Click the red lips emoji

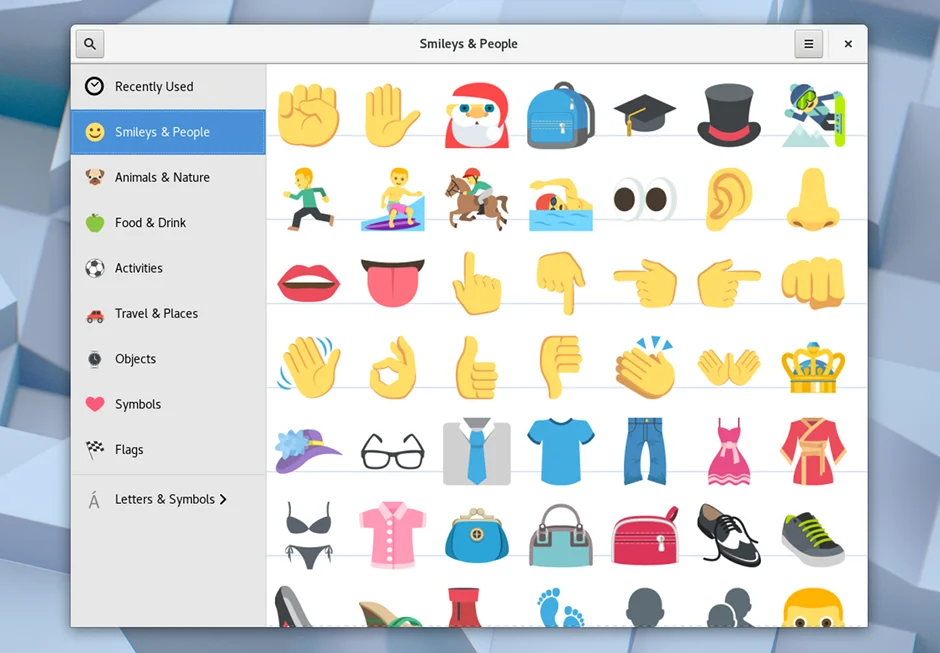pos(308,283)
